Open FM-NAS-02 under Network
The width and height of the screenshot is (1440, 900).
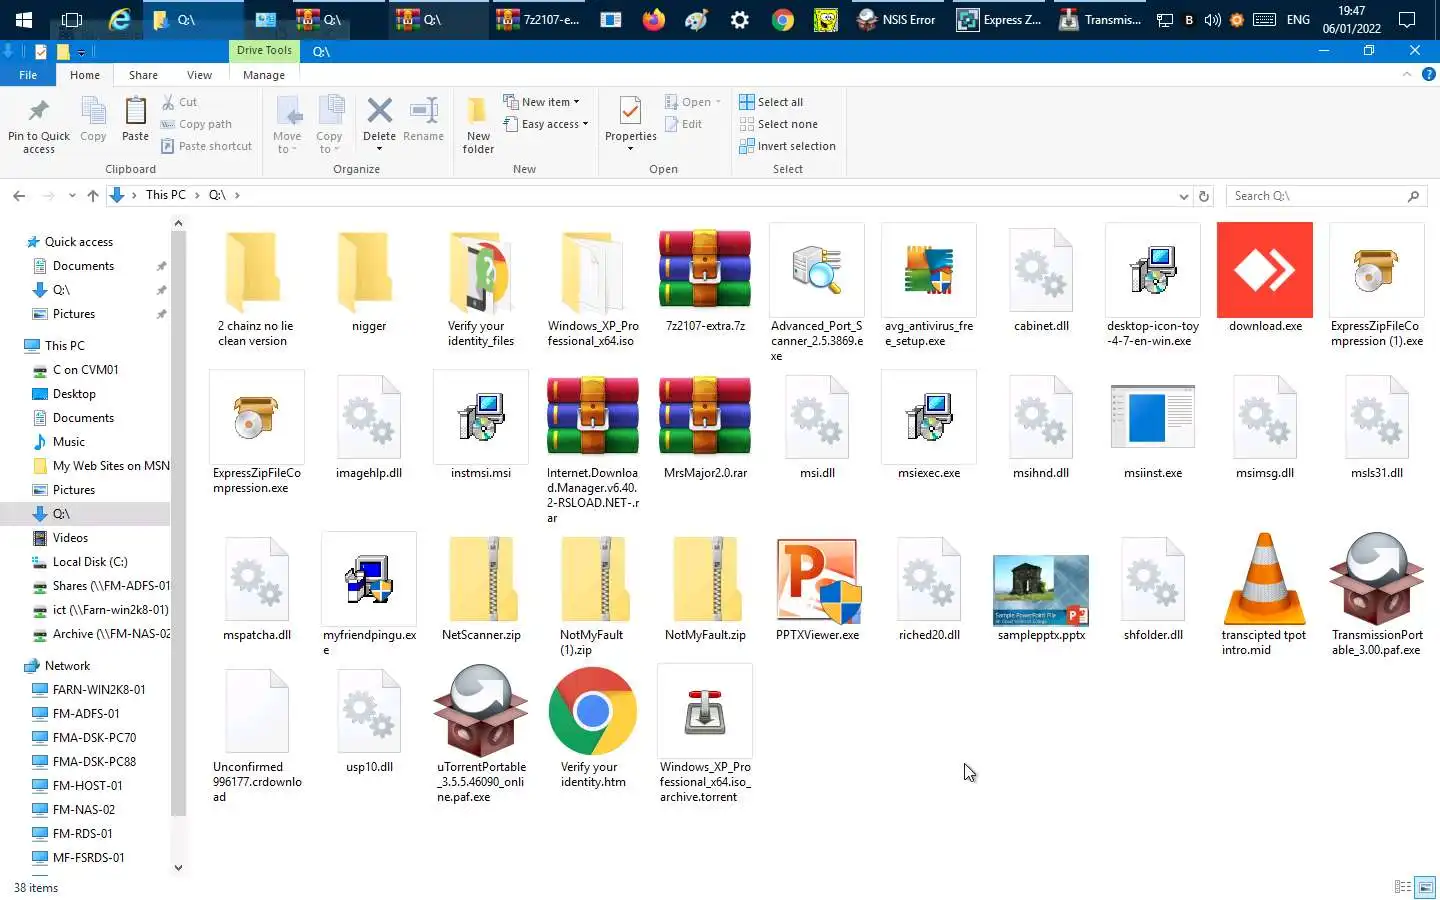pyautogui.click(x=84, y=810)
